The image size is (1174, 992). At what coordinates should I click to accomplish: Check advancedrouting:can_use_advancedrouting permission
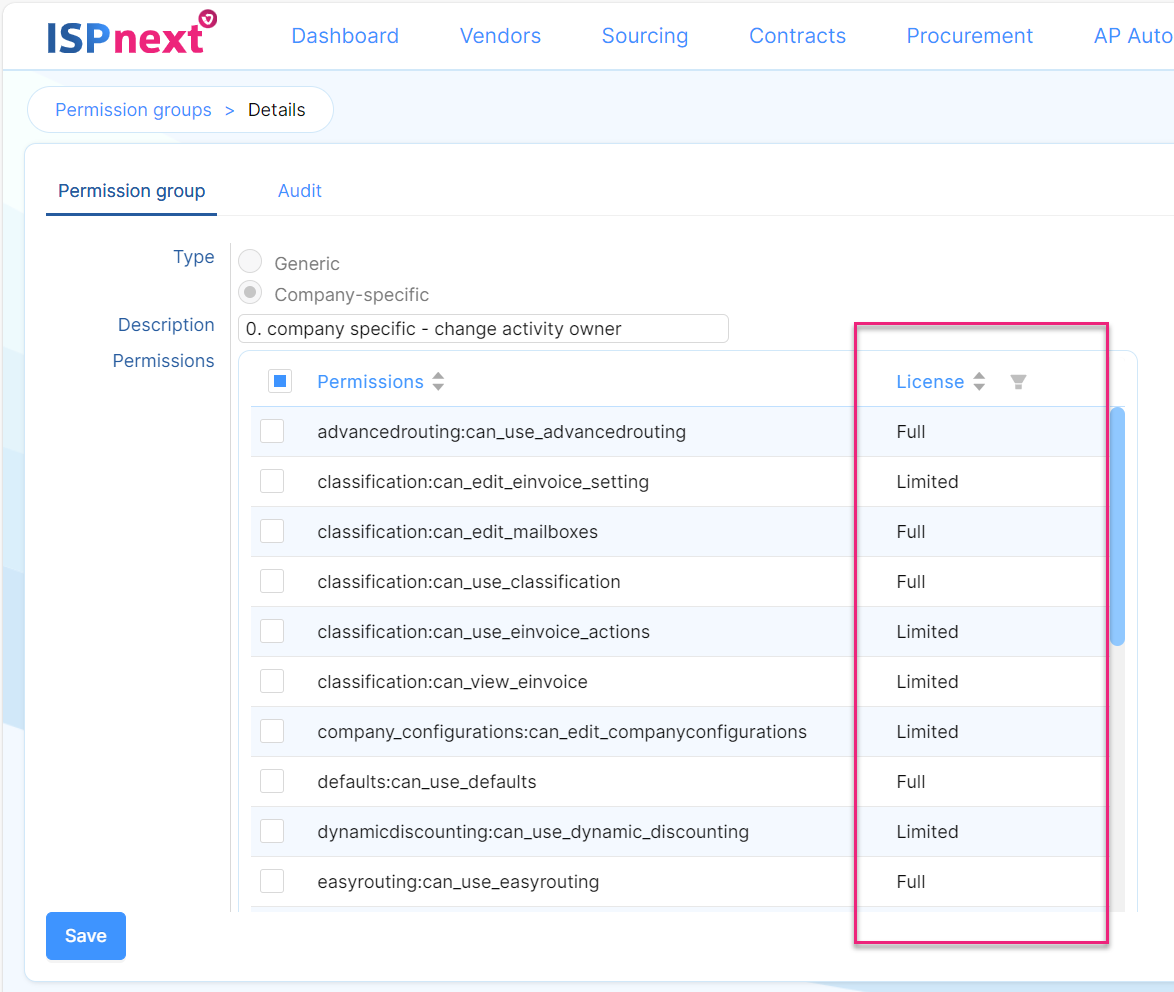[272, 431]
